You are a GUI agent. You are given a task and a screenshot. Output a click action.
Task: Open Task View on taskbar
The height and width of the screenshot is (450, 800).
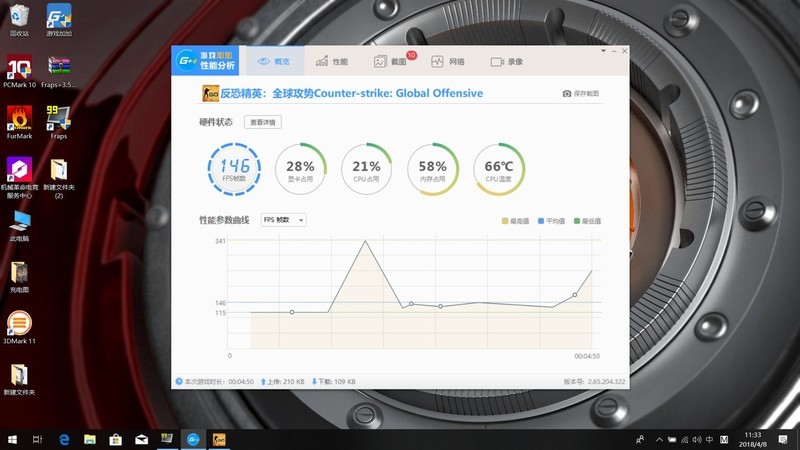pos(37,439)
